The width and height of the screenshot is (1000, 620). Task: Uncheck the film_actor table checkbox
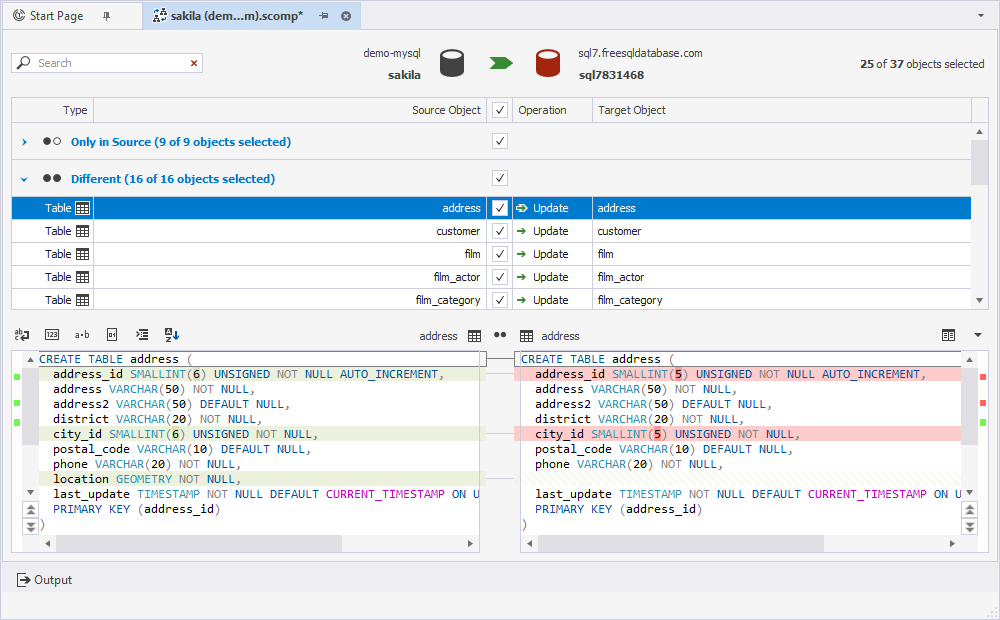500,277
